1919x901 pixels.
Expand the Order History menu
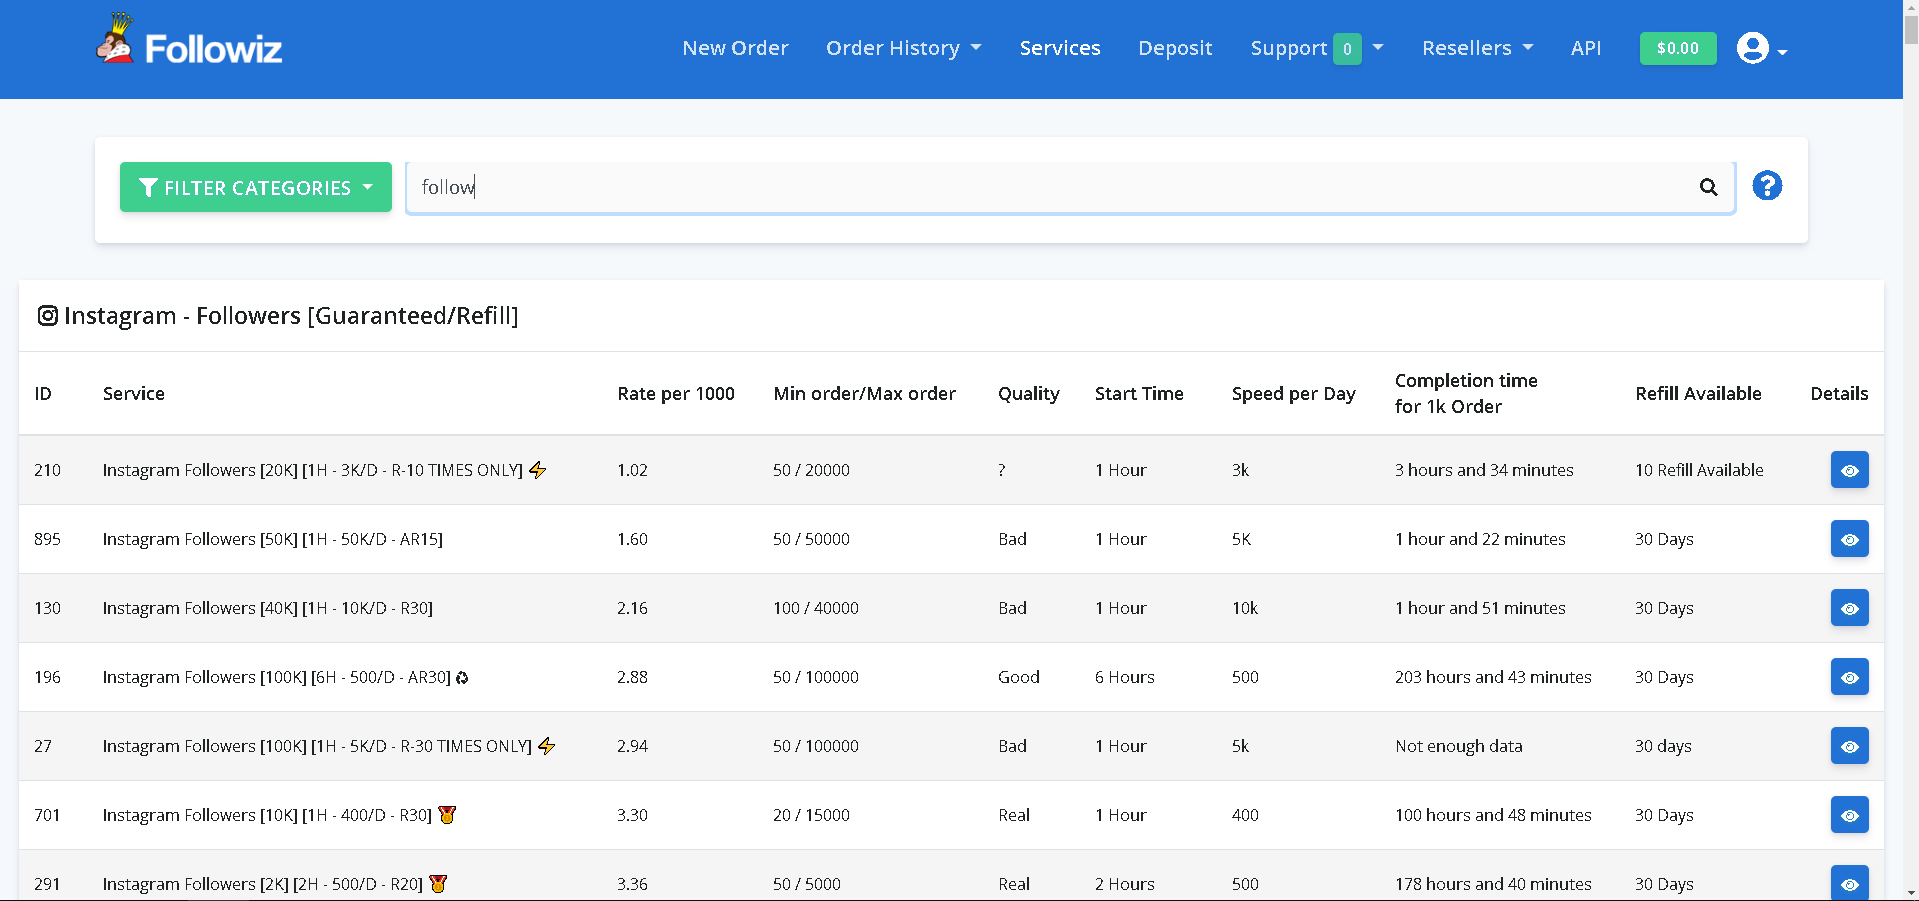(903, 48)
